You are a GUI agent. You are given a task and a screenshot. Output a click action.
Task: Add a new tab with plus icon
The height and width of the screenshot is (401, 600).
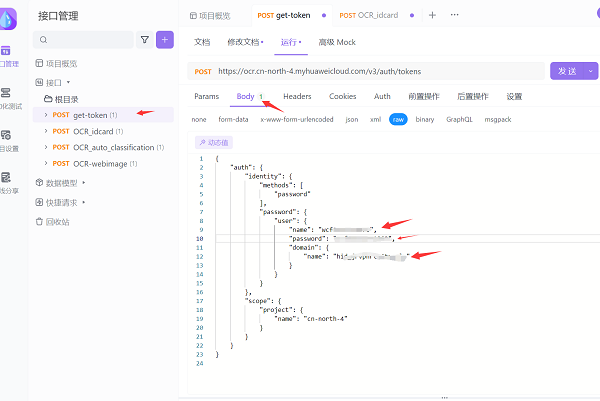(432, 15)
